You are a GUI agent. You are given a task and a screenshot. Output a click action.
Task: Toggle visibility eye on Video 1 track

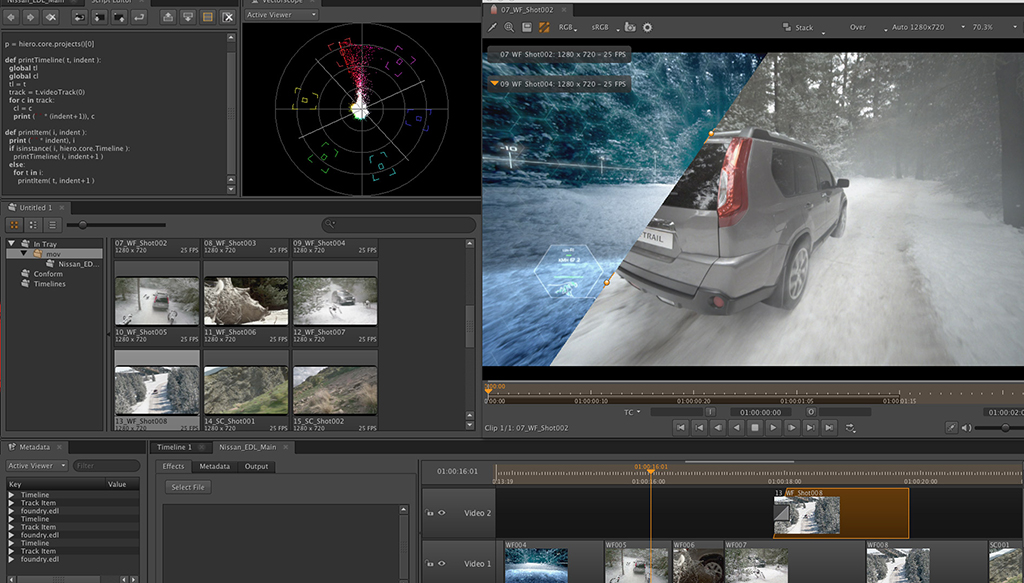point(441,564)
